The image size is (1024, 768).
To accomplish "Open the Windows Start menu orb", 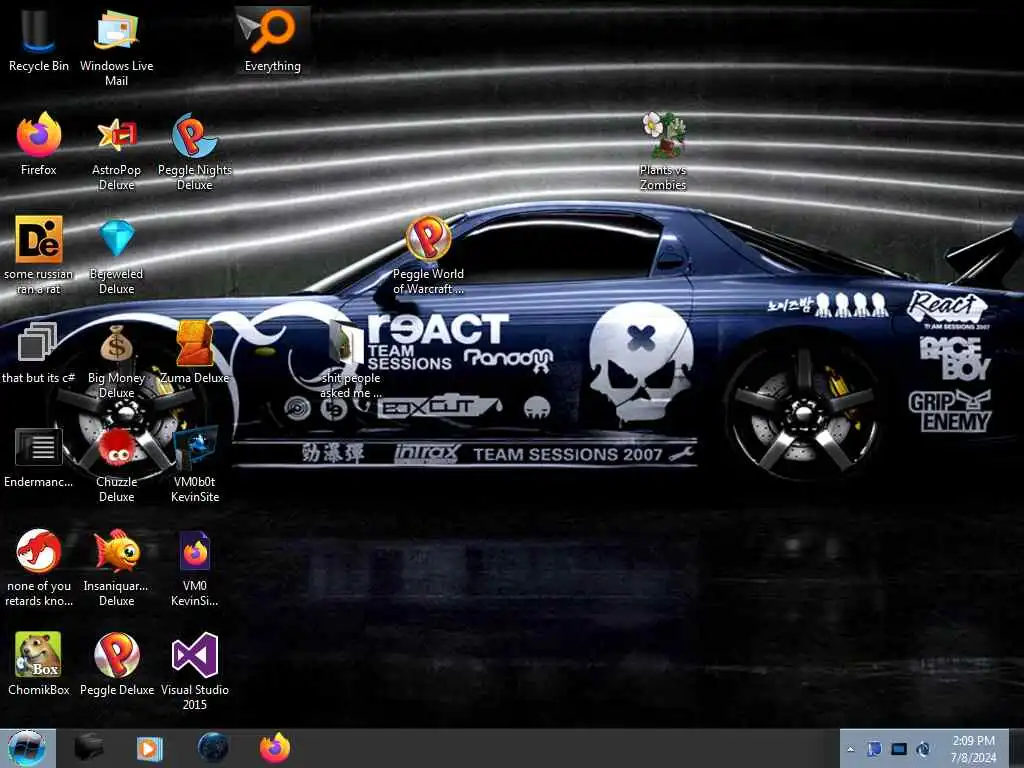I will (26, 748).
